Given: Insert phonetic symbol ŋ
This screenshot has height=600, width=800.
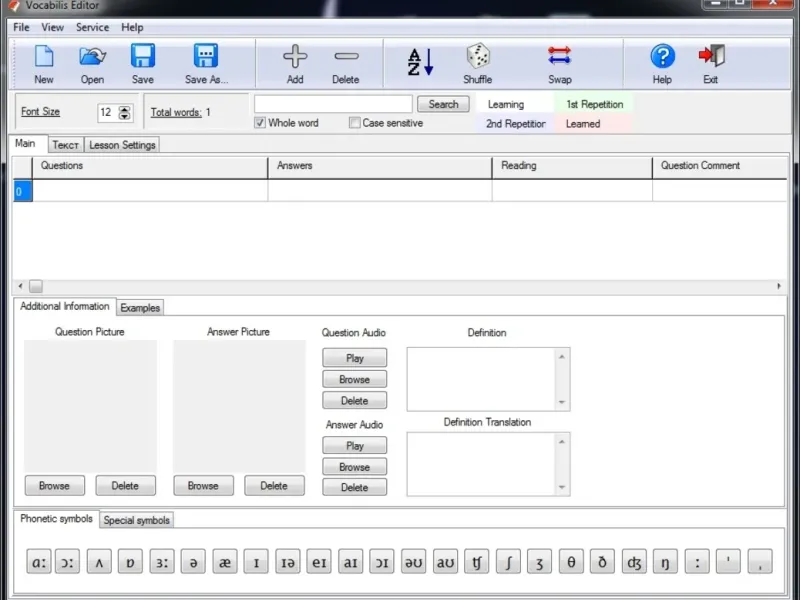Looking at the screenshot, I should pyautogui.click(x=665, y=562).
